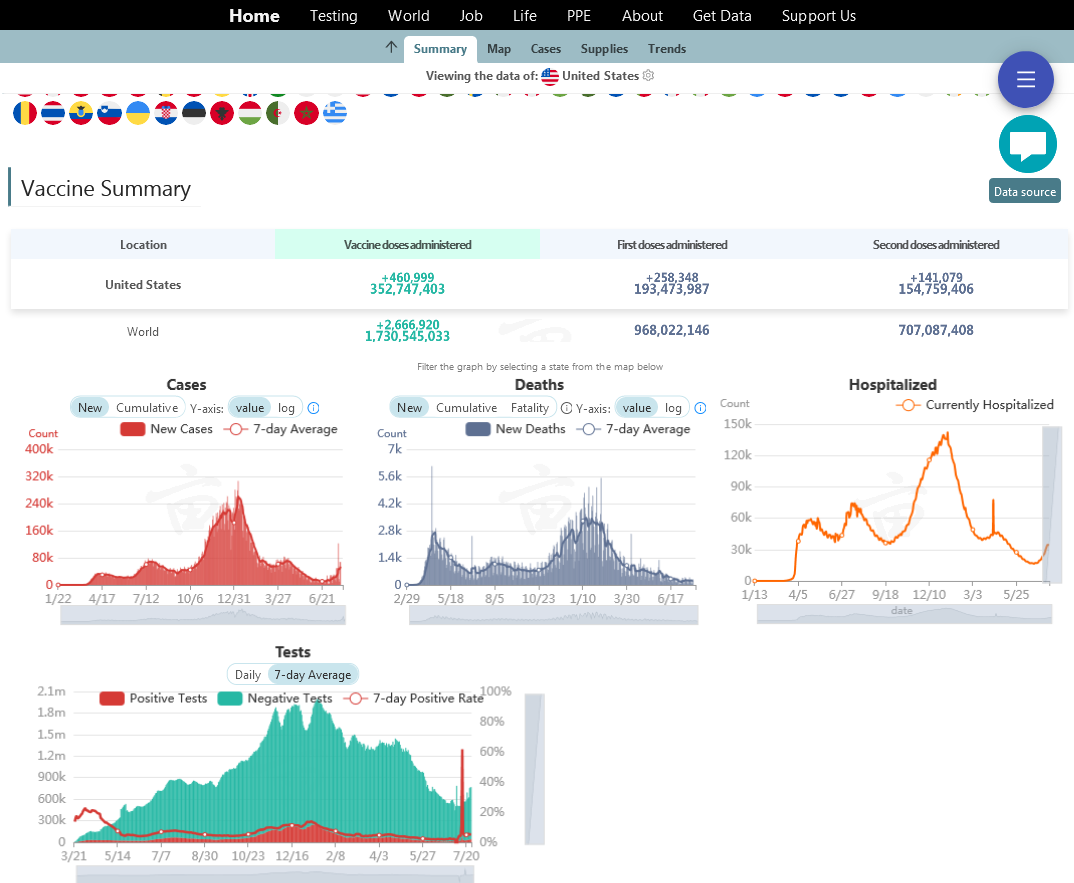Click the info icon beside Cases log option
Screen dimensions: 1074x883
click(313, 408)
